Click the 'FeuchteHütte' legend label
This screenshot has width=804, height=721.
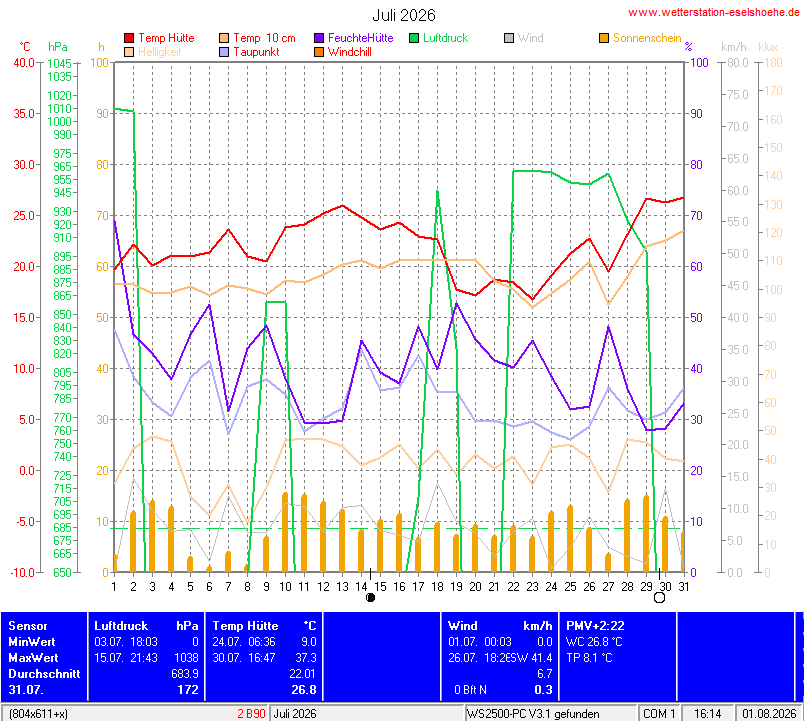point(360,38)
